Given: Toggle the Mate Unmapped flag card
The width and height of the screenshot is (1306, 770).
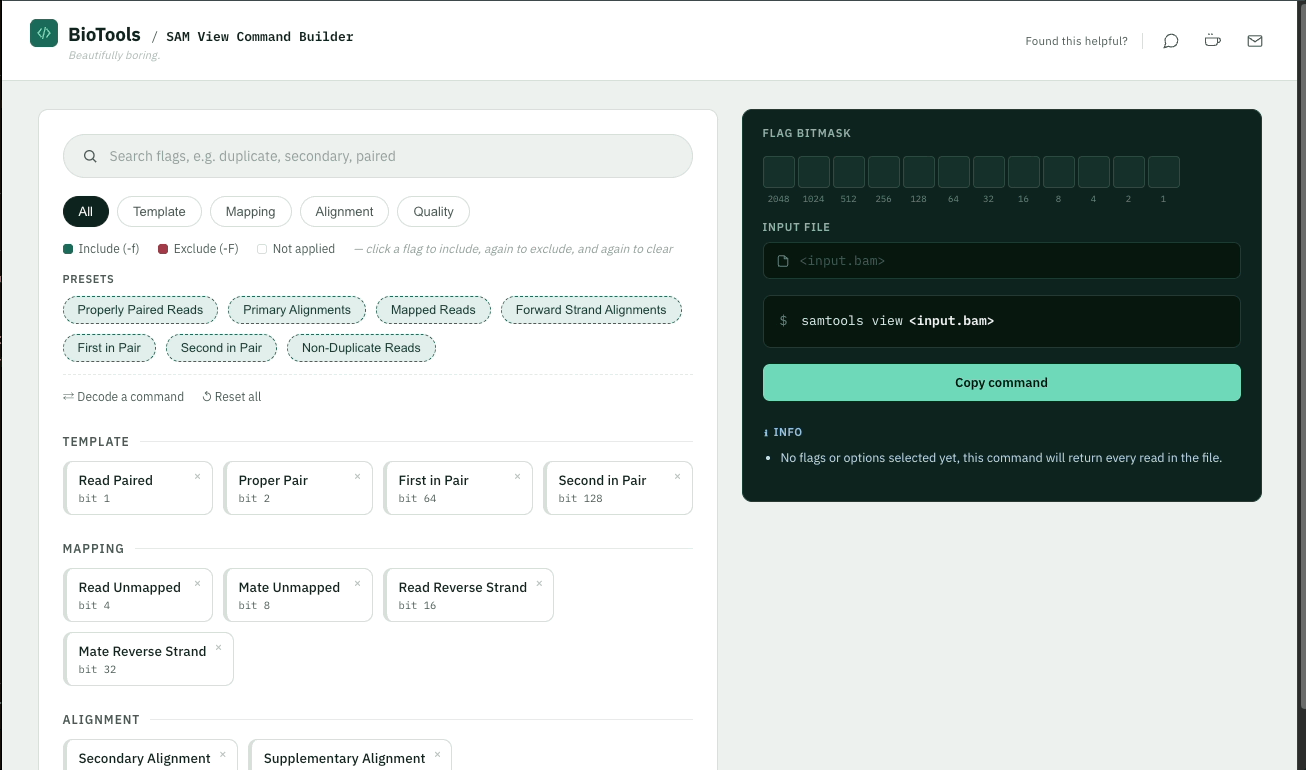Looking at the screenshot, I should [x=298, y=595].
